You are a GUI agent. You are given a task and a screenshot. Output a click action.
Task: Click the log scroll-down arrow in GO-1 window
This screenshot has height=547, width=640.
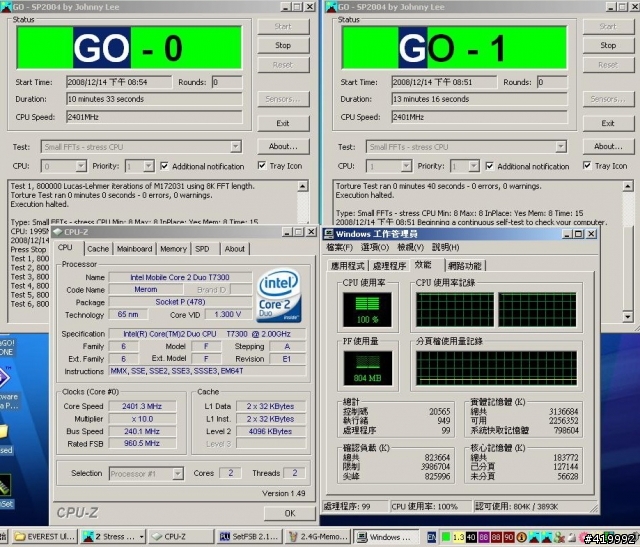point(628,316)
